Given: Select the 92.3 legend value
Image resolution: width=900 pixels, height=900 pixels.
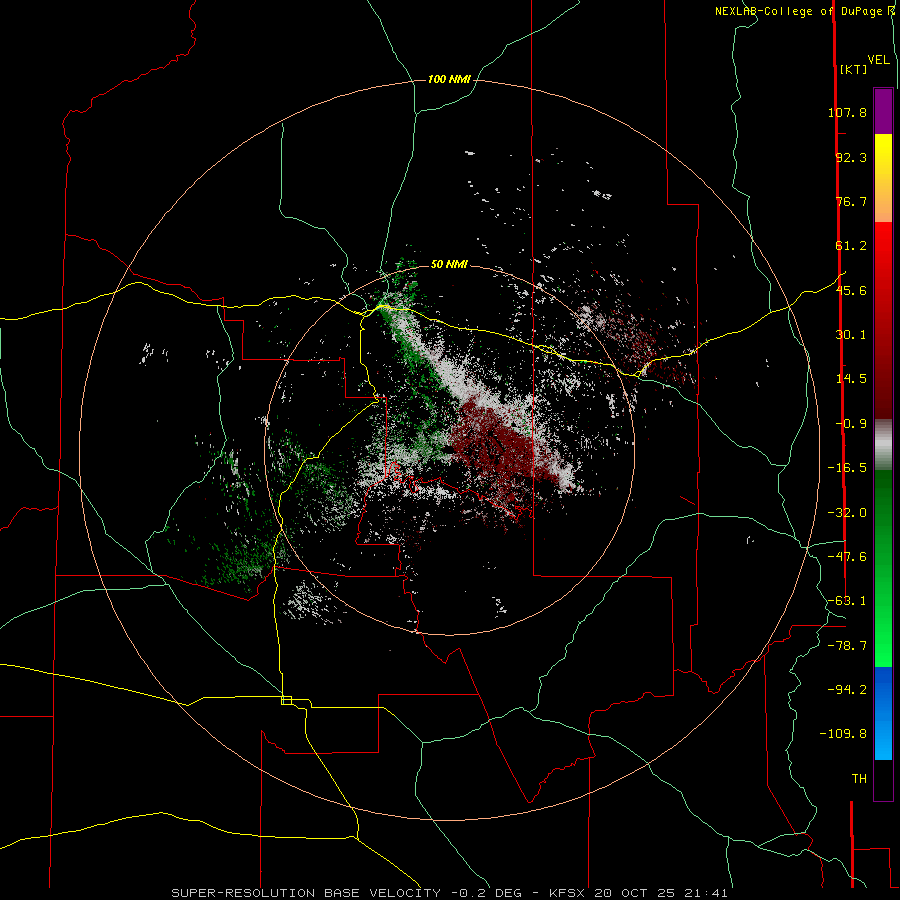Looking at the screenshot, I should [x=851, y=157].
